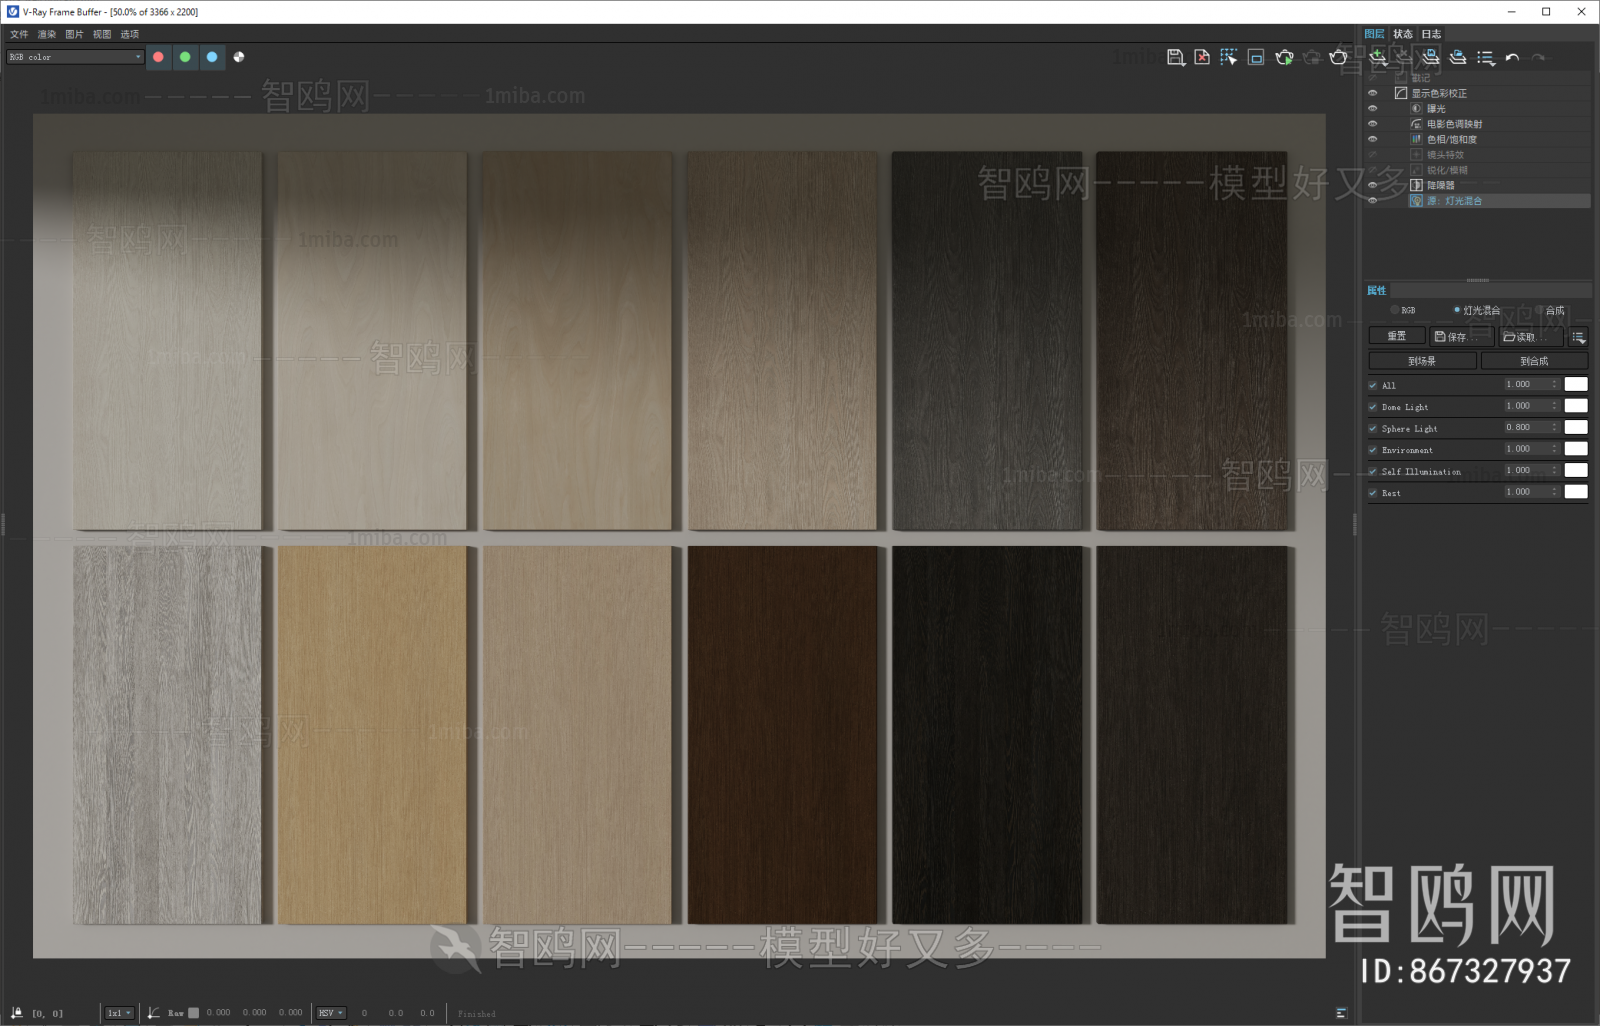Uncheck the Dome Light checkbox

pos(1373,407)
